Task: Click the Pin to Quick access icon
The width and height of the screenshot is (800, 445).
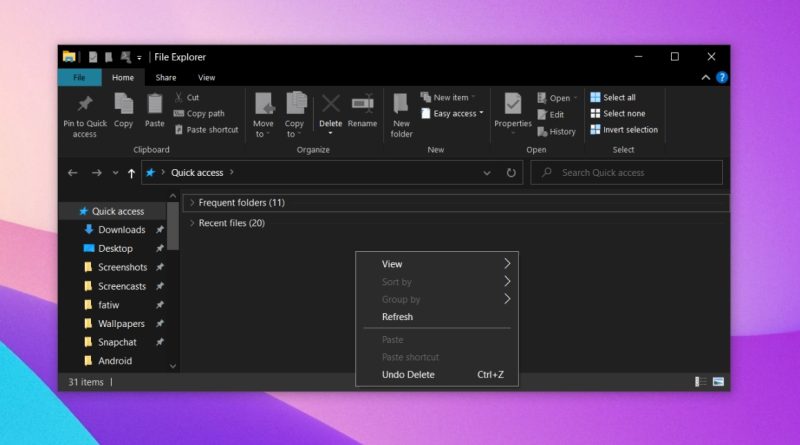Action: tap(85, 105)
